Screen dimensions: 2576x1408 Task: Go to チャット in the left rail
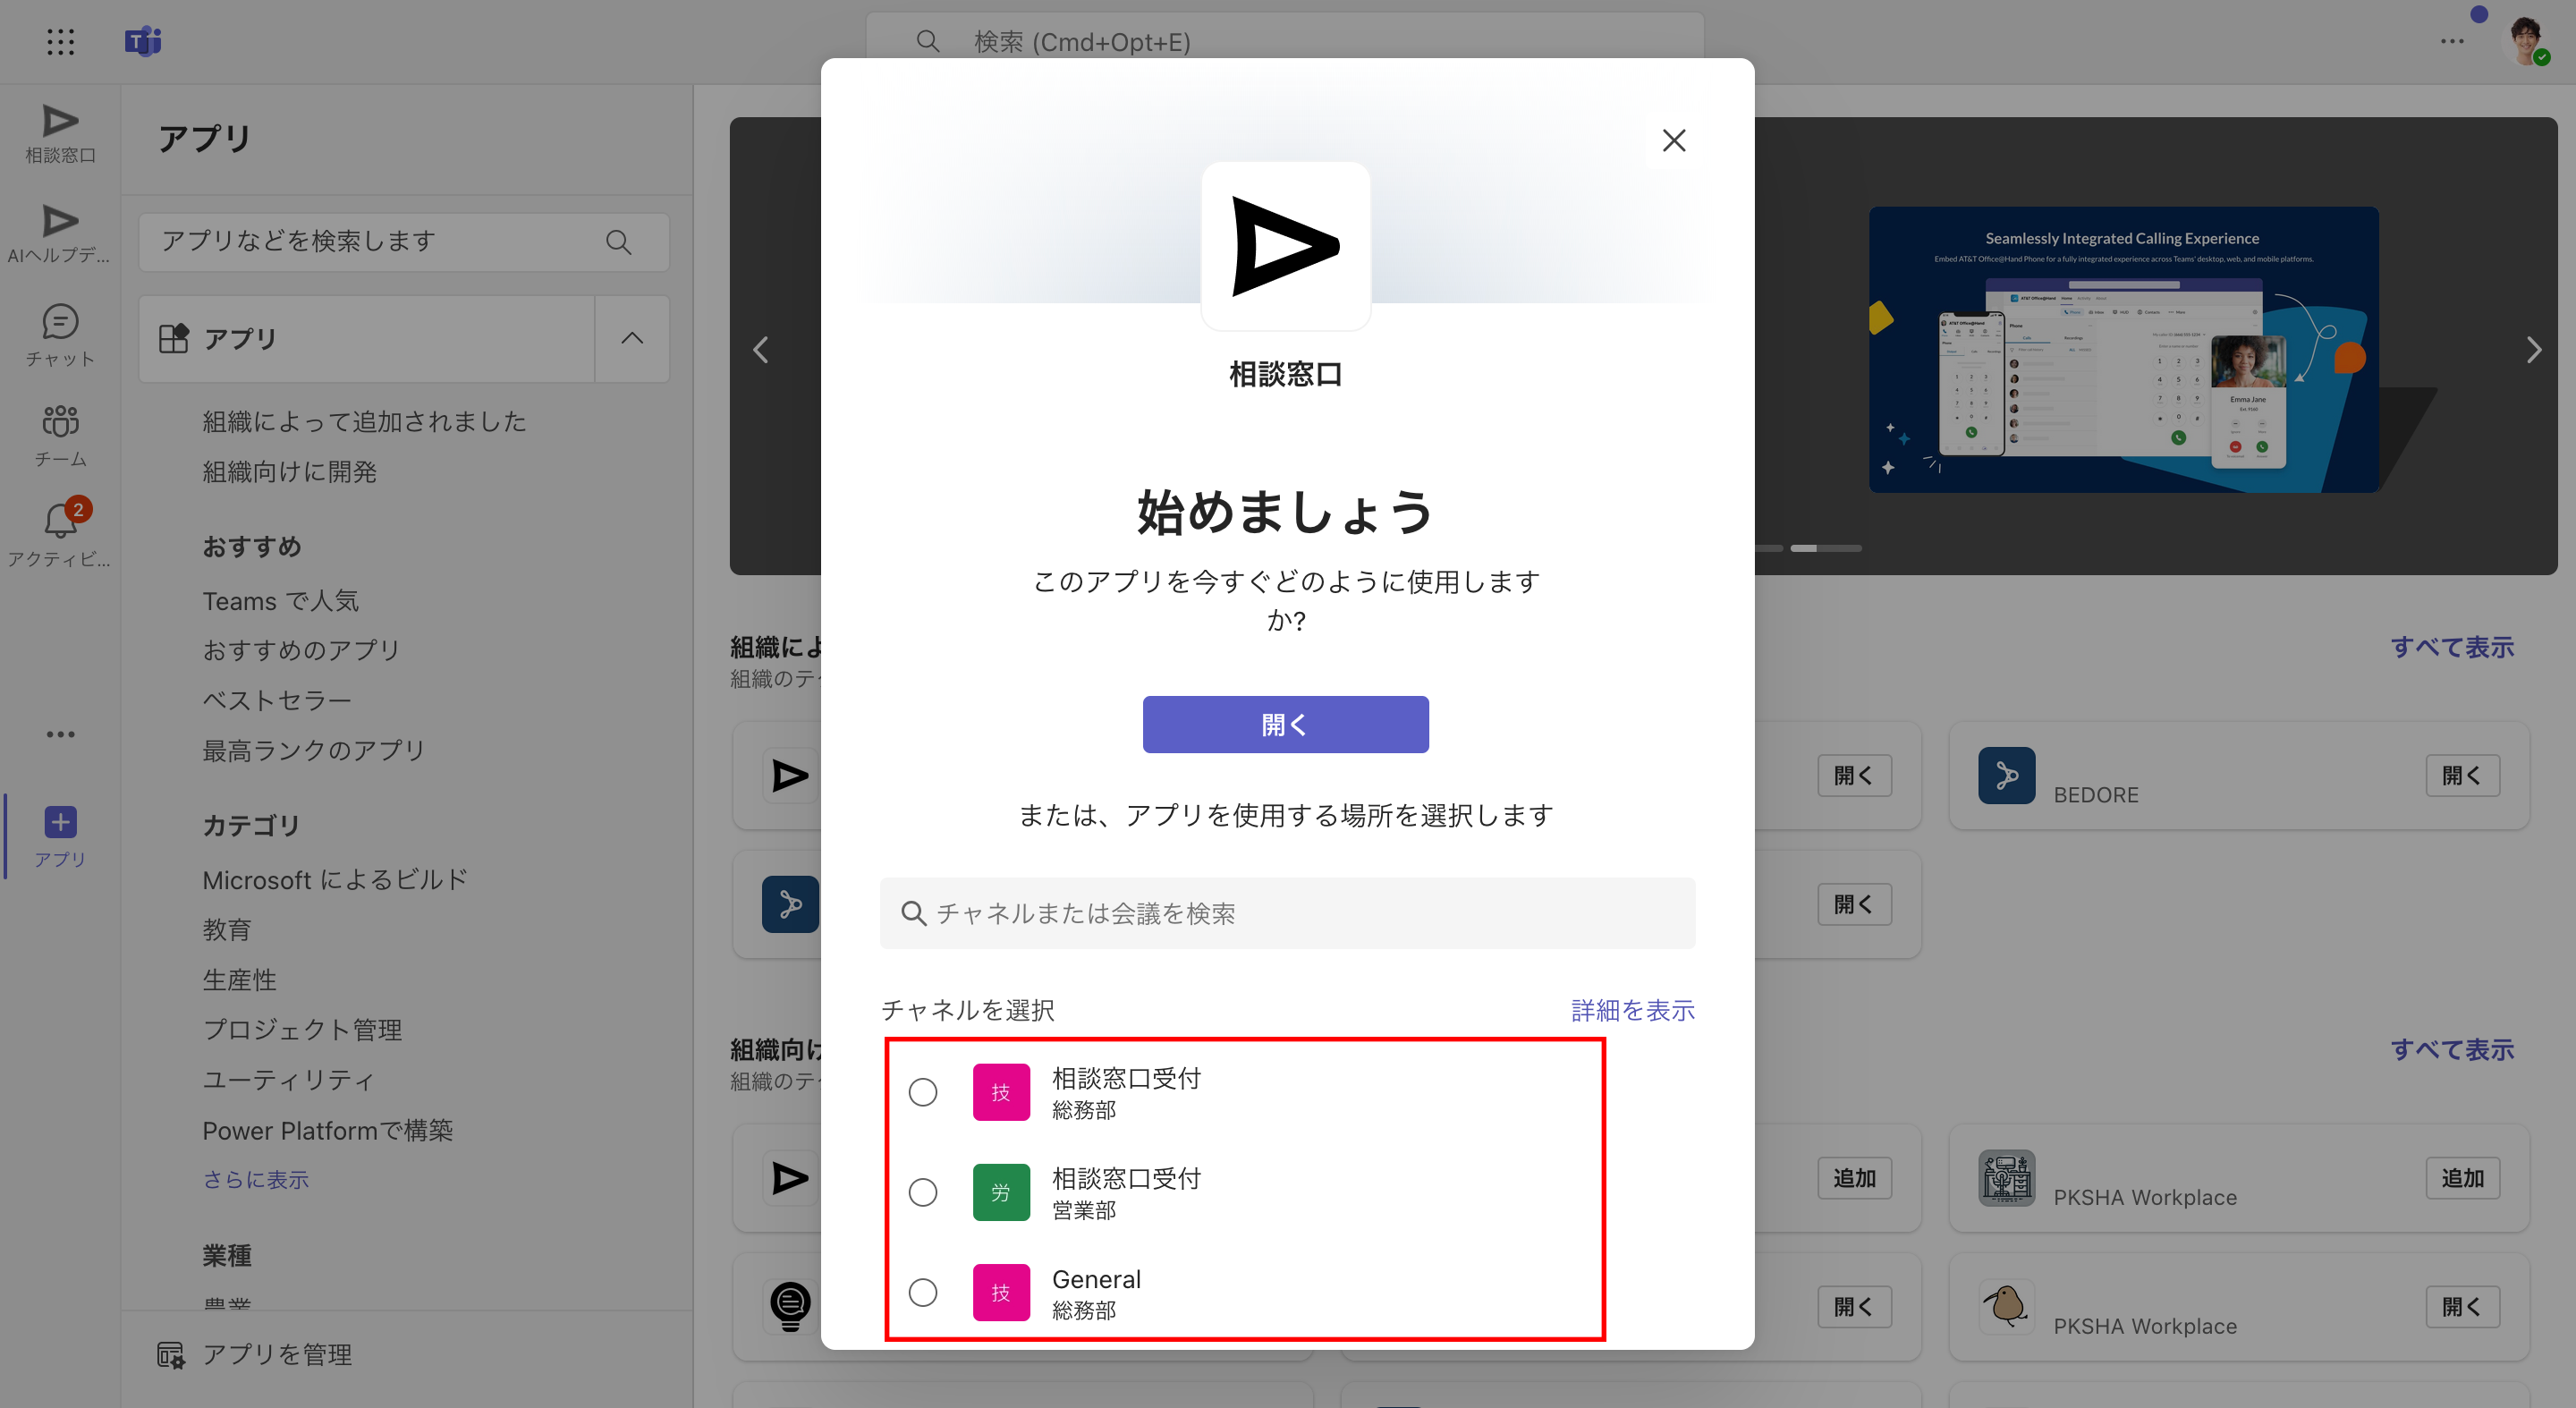click(x=60, y=336)
